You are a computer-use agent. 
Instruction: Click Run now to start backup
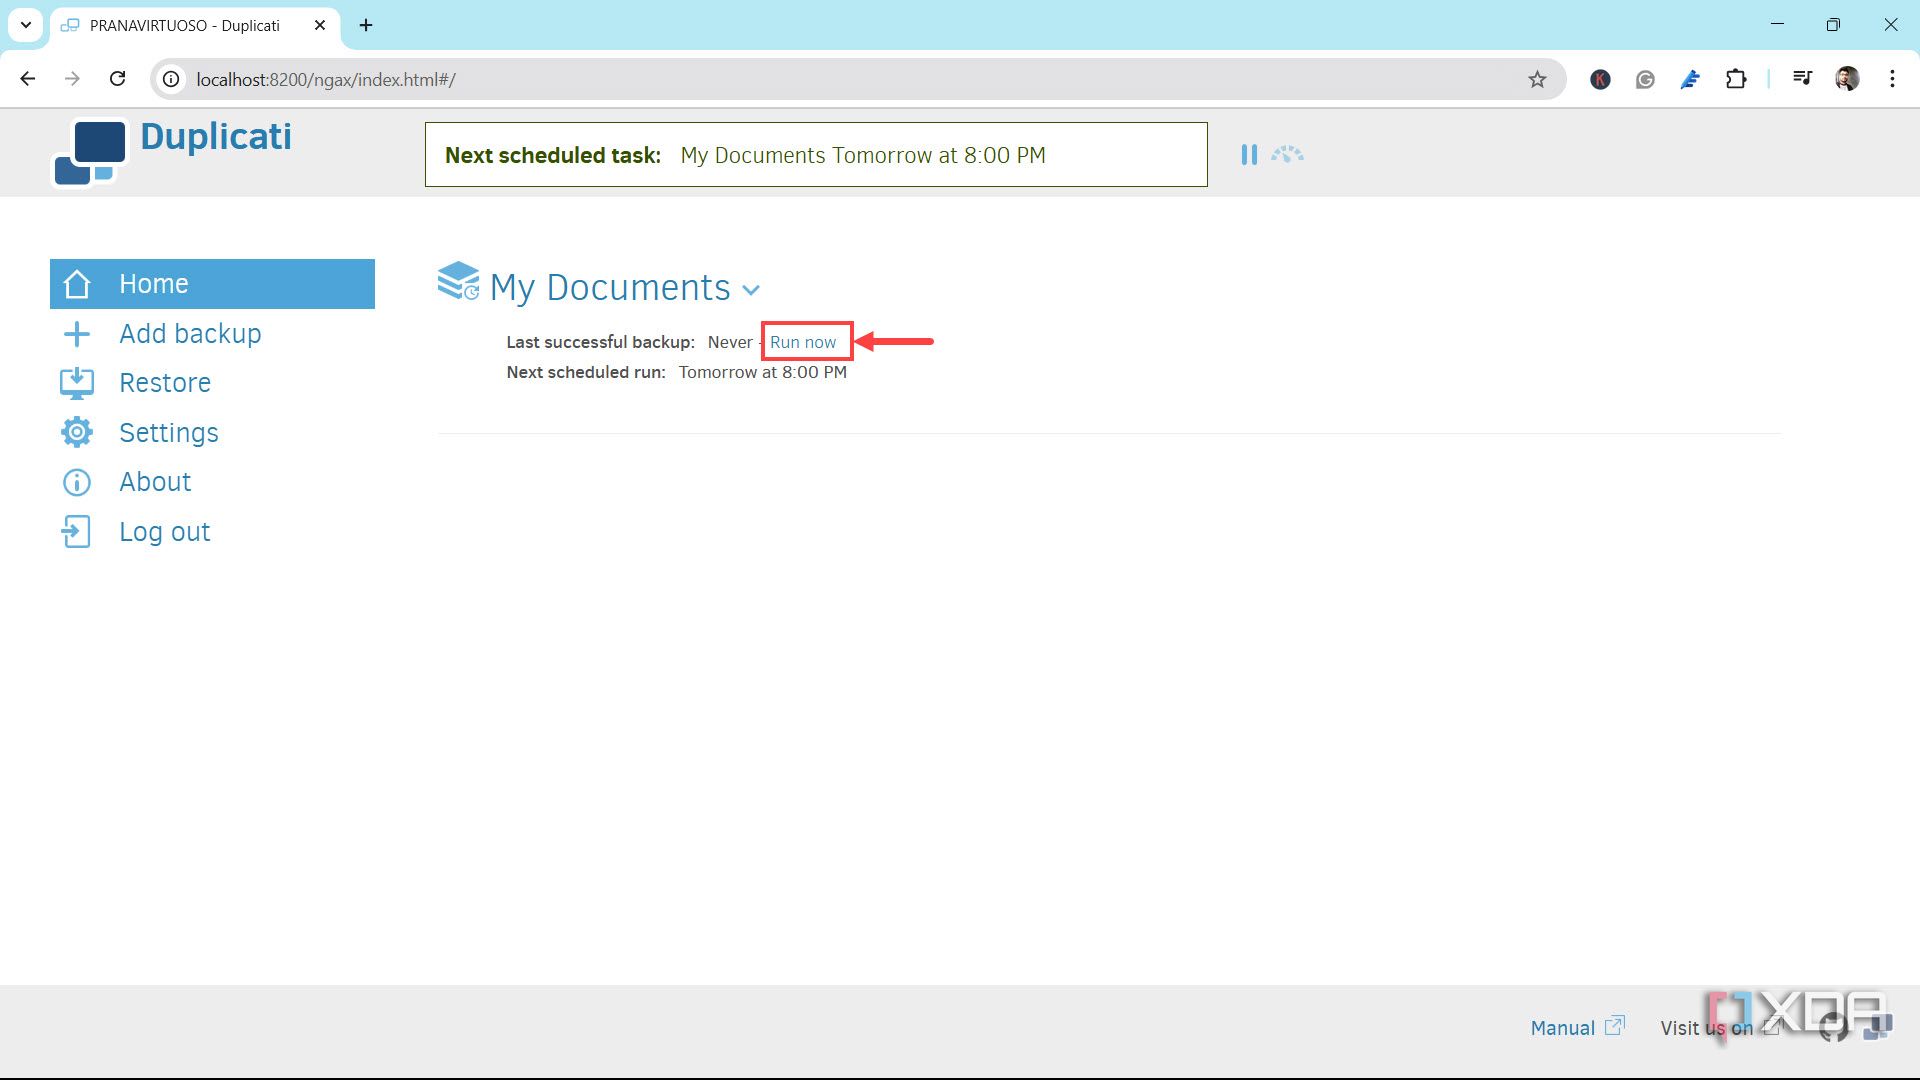click(x=802, y=342)
